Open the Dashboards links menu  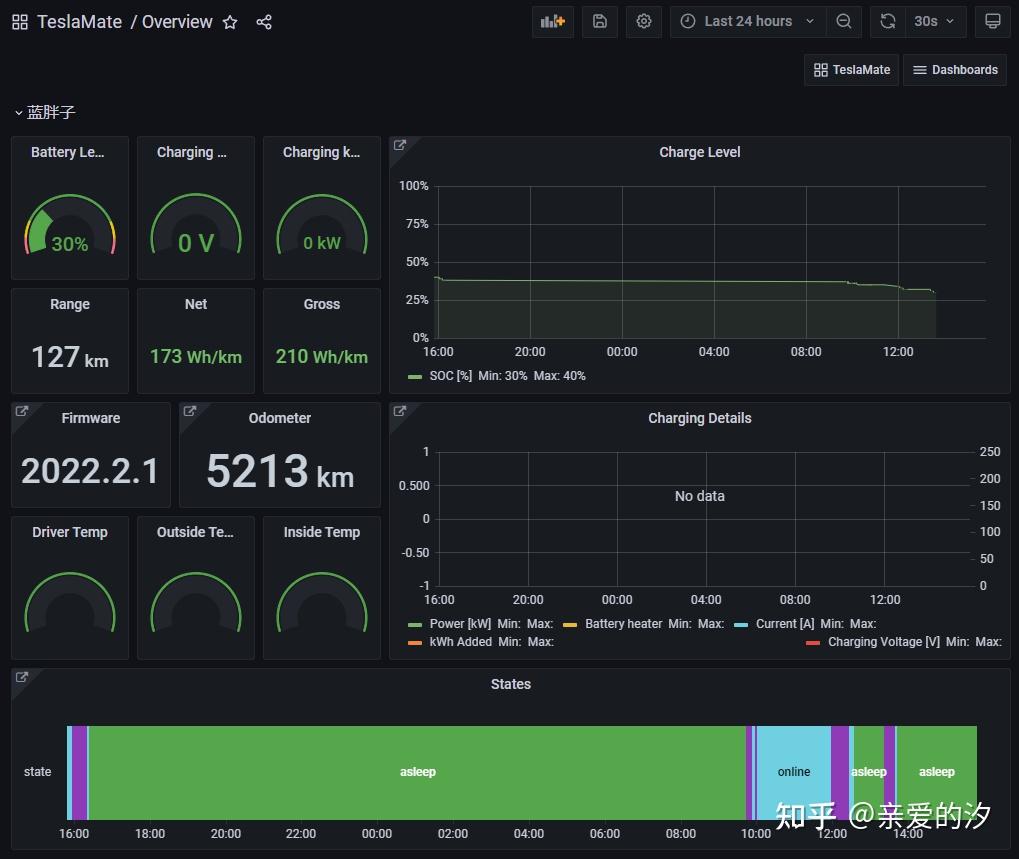click(955, 70)
